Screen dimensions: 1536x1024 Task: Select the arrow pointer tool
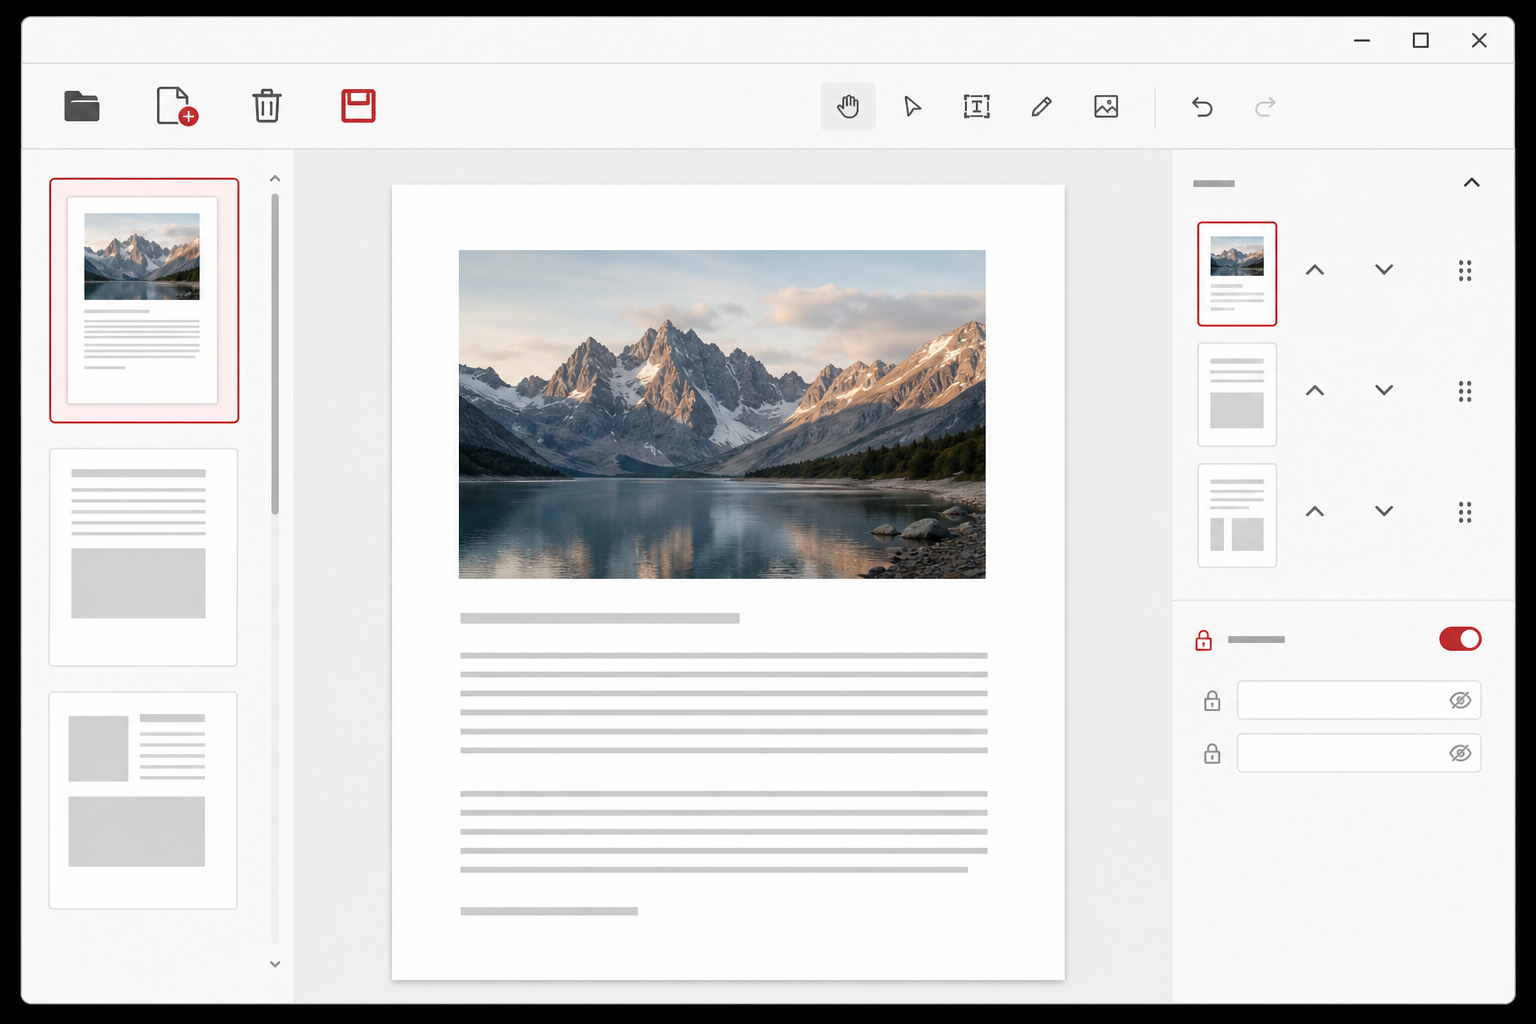pyautogui.click(x=912, y=106)
